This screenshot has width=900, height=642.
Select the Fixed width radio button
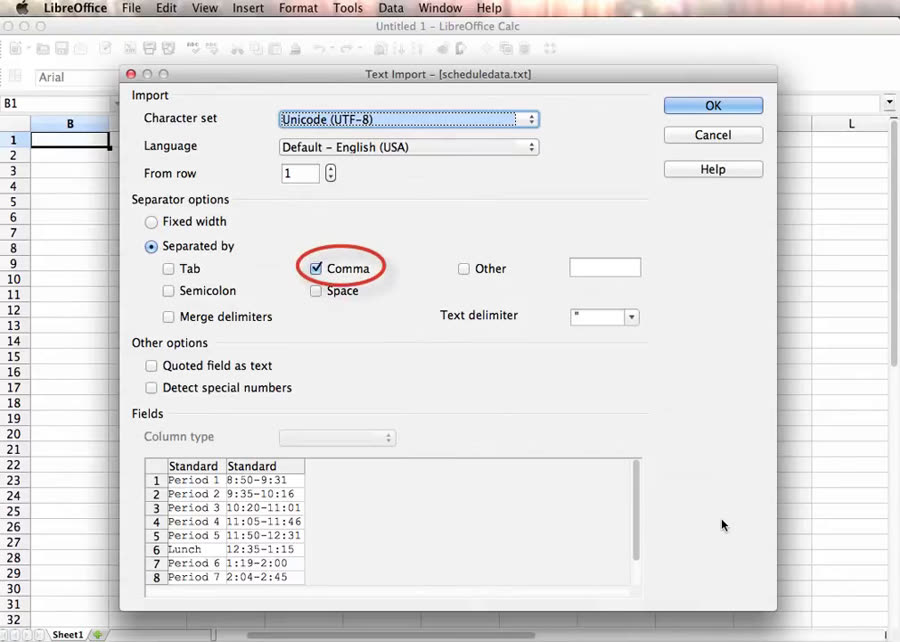[151, 222]
